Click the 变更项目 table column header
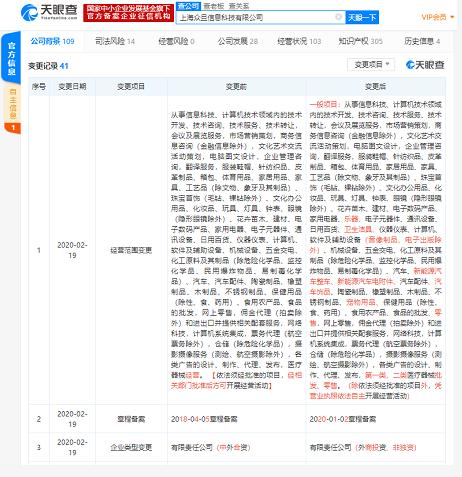 [131, 87]
